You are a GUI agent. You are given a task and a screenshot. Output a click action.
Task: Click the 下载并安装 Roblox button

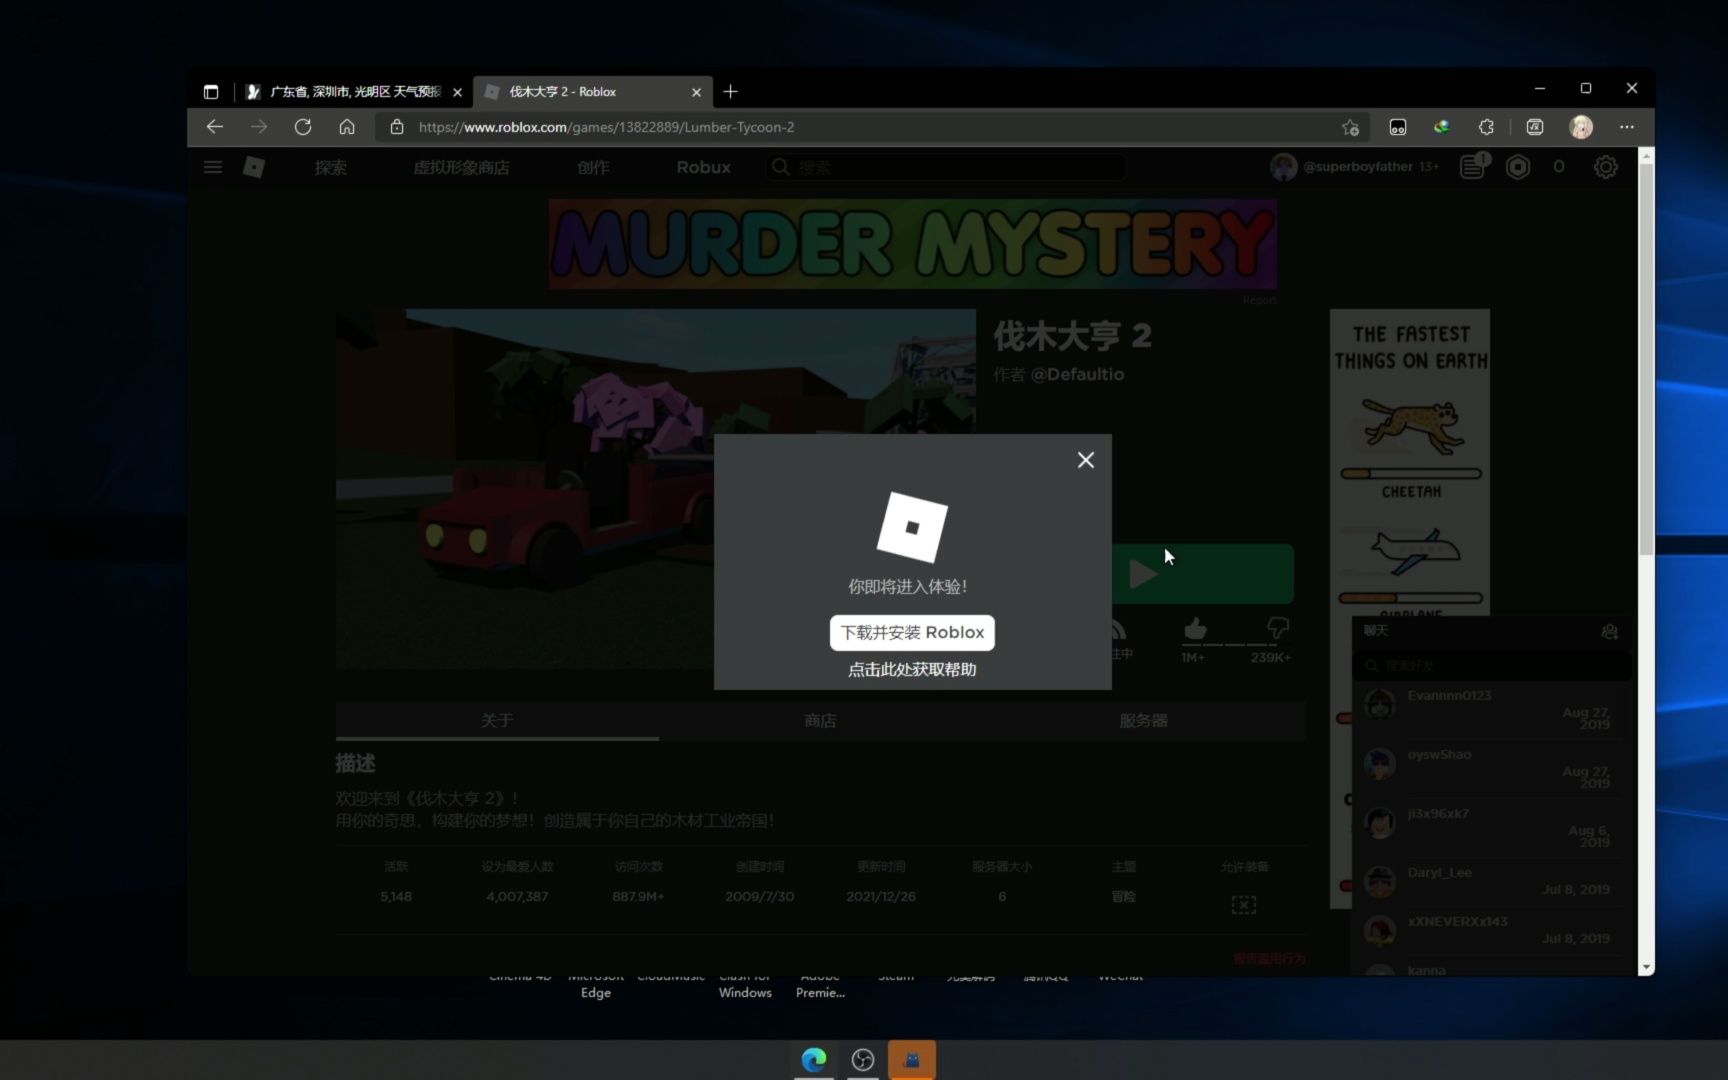coord(910,632)
